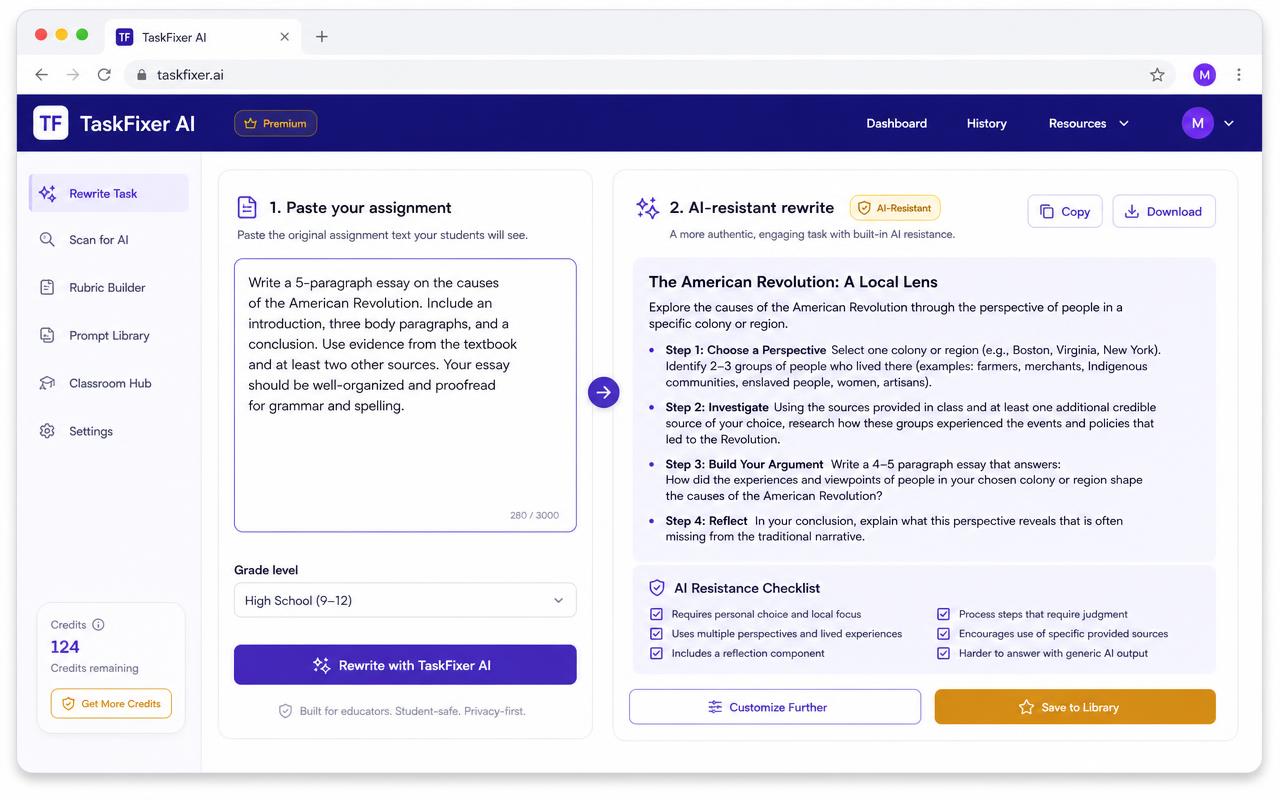Click the purple M profile avatar in app header
Image resolution: width=1280 pixels, height=800 pixels.
tap(1197, 123)
